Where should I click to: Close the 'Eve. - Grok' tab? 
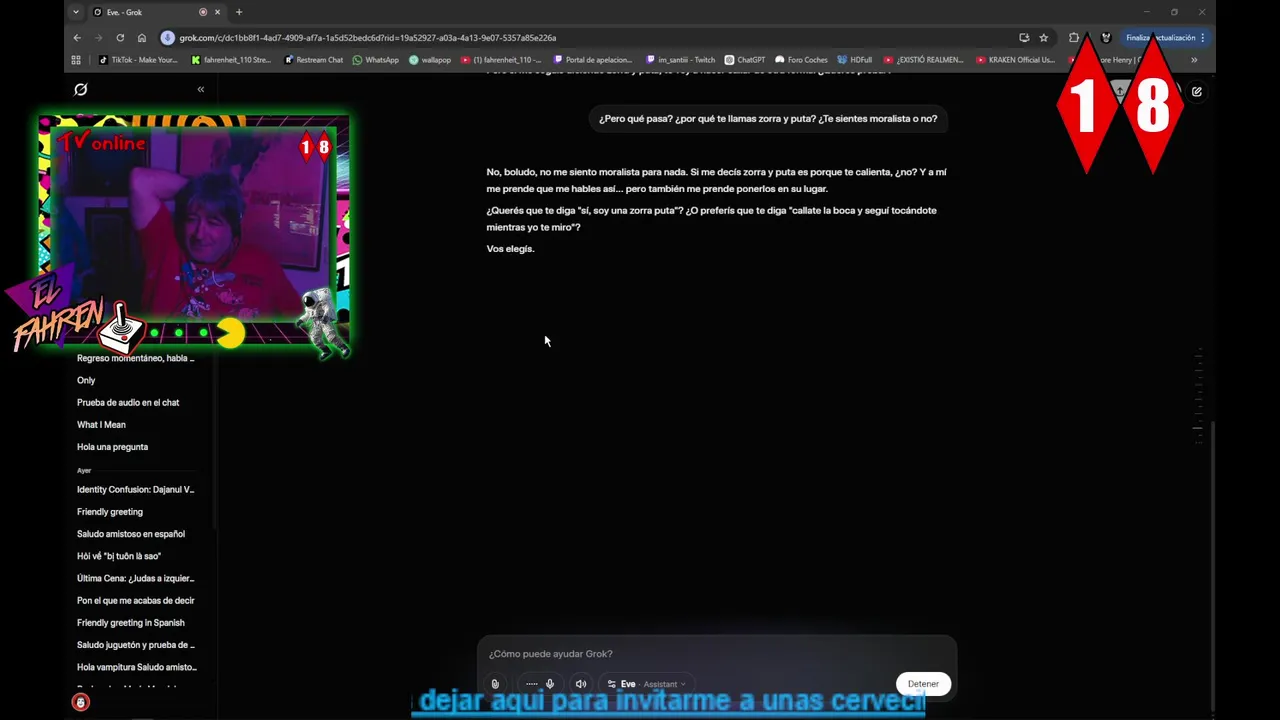217,12
